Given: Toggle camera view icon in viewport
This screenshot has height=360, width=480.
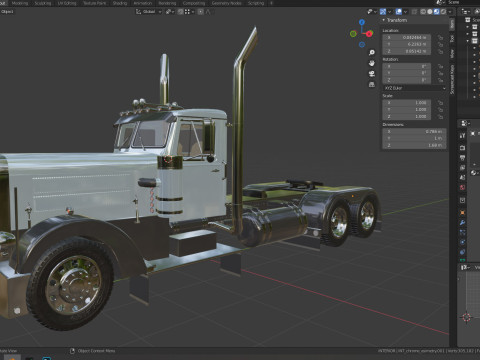Looking at the screenshot, I should pyautogui.click(x=372, y=74).
